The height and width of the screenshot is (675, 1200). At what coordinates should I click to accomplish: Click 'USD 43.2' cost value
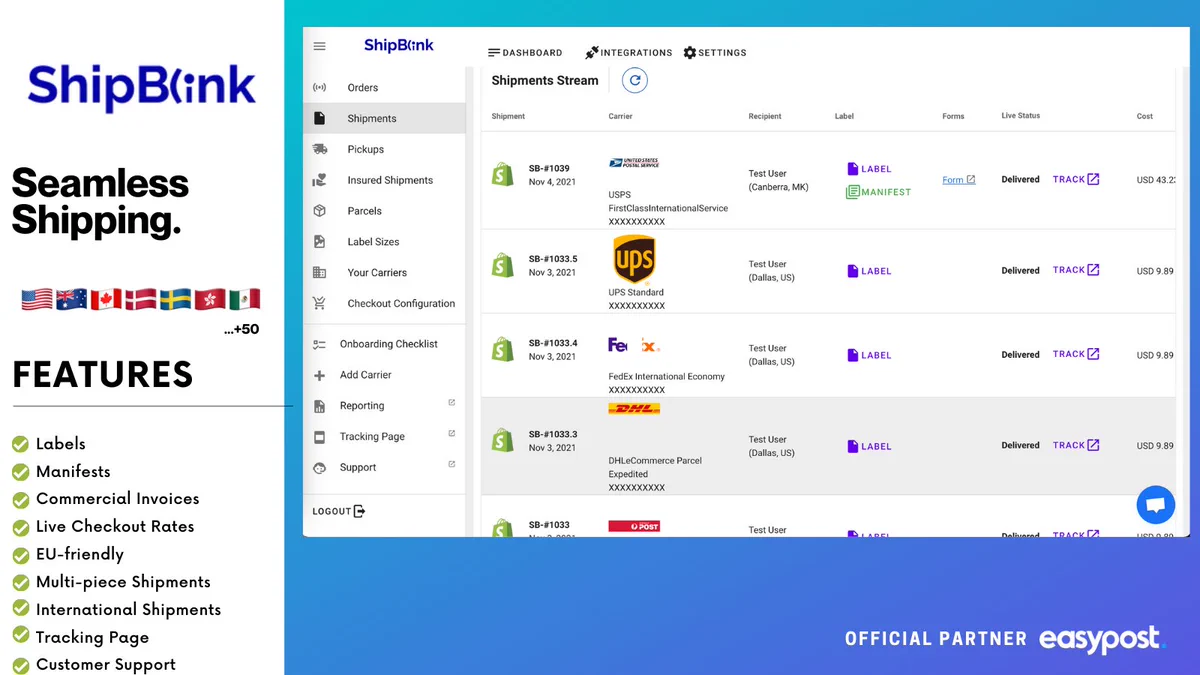[1156, 180]
